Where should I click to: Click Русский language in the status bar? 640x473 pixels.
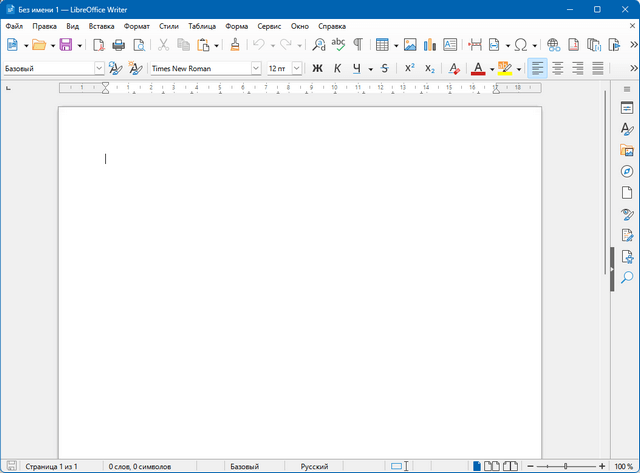[x=314, y=466]
